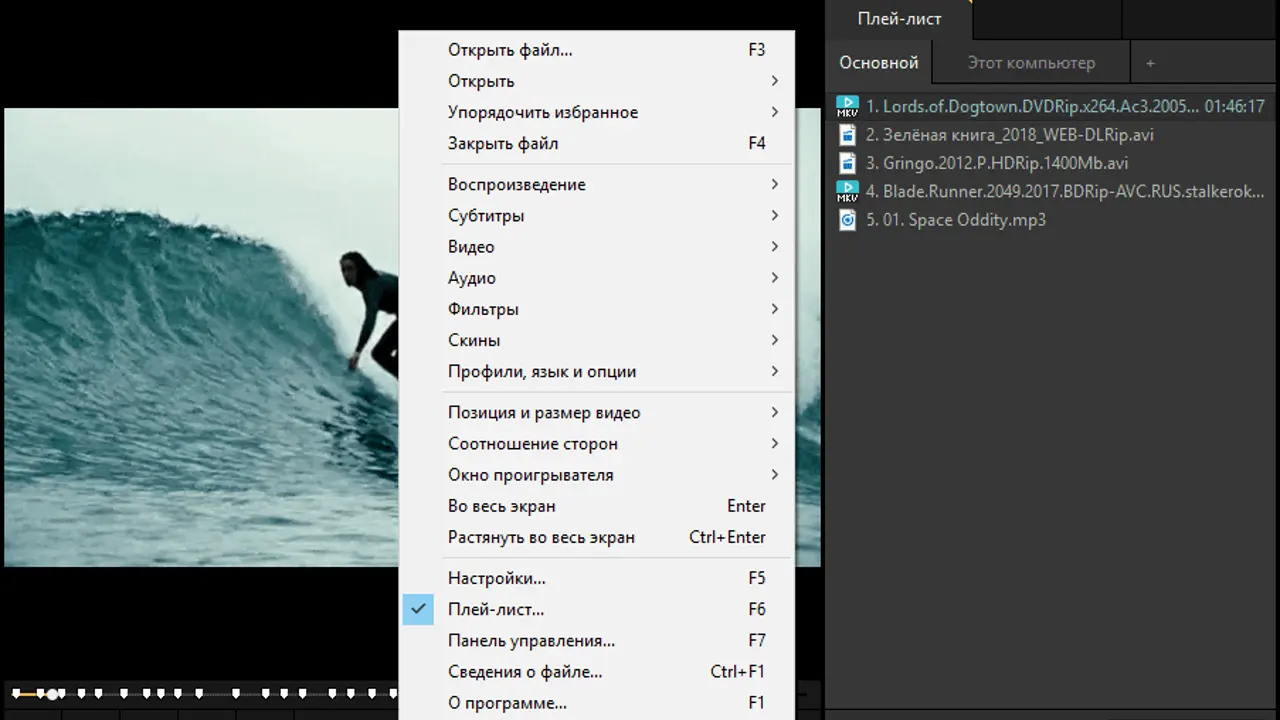Screen dimensions: 1280x720
Task: Click the MKV icon beside Lords.of.Dogtown
Action: (x=847, y=106)
